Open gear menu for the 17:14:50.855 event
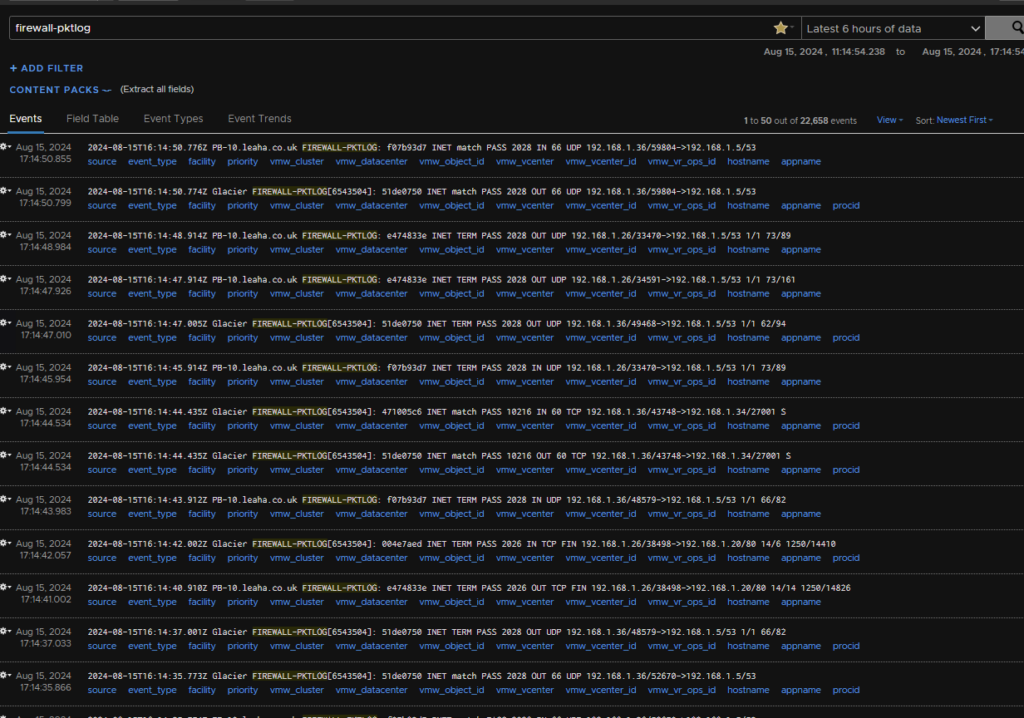Image resolution: width=1024 pixels, height=718 pixels. click(6, 147)
